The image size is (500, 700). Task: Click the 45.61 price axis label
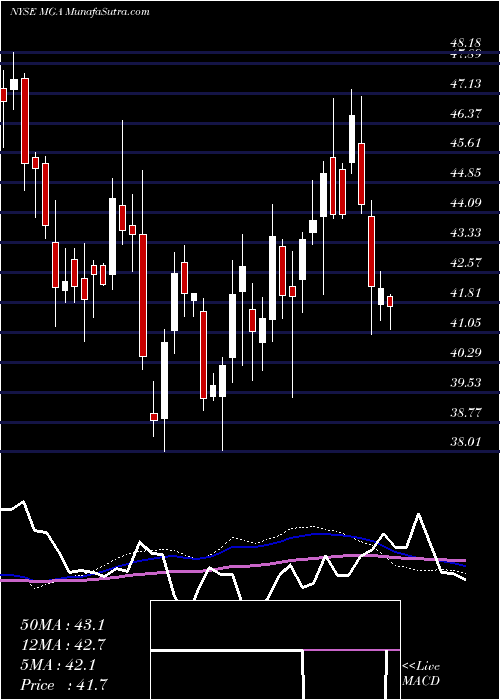[x=466, y=143]
